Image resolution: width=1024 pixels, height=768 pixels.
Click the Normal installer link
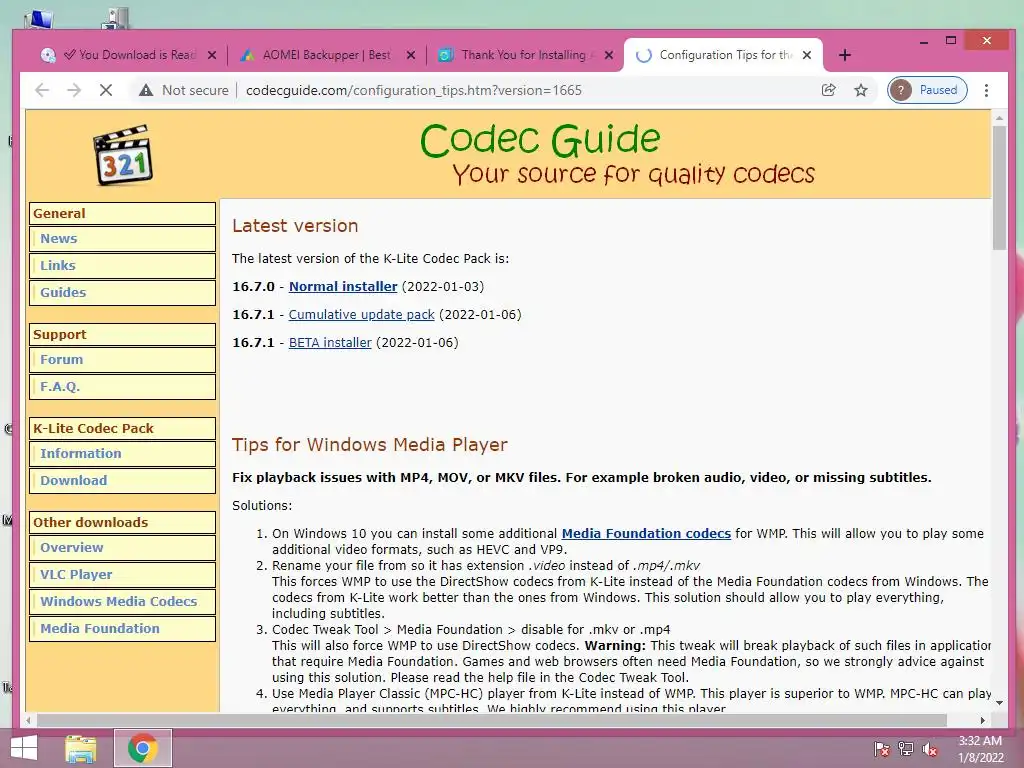343,287
